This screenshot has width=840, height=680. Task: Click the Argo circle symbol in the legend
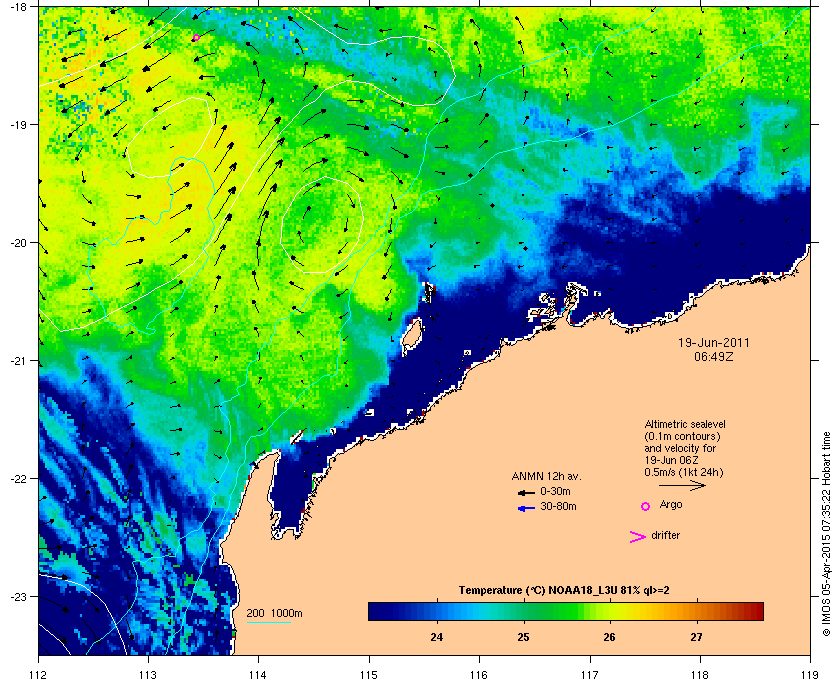646,506
